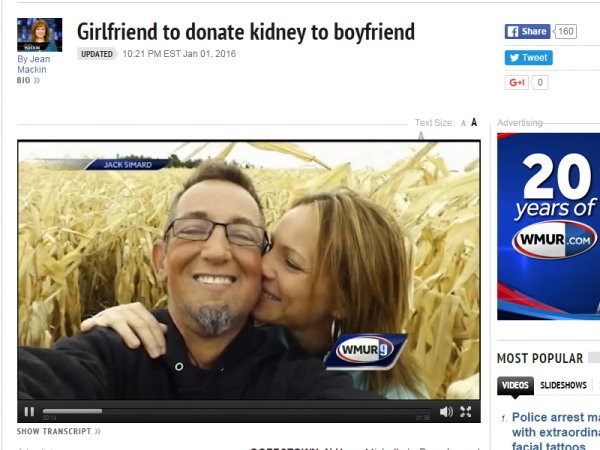Pause the video playback
600x450 pixels.
pos(29,412)
